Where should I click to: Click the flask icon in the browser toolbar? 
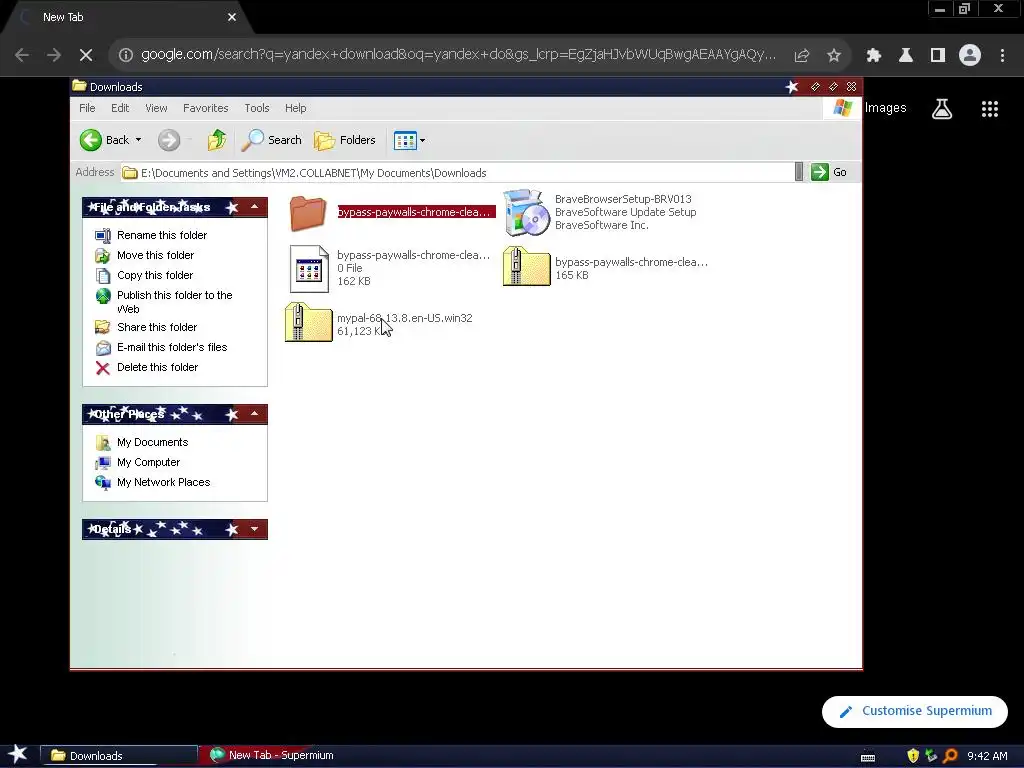pos(906,56)
